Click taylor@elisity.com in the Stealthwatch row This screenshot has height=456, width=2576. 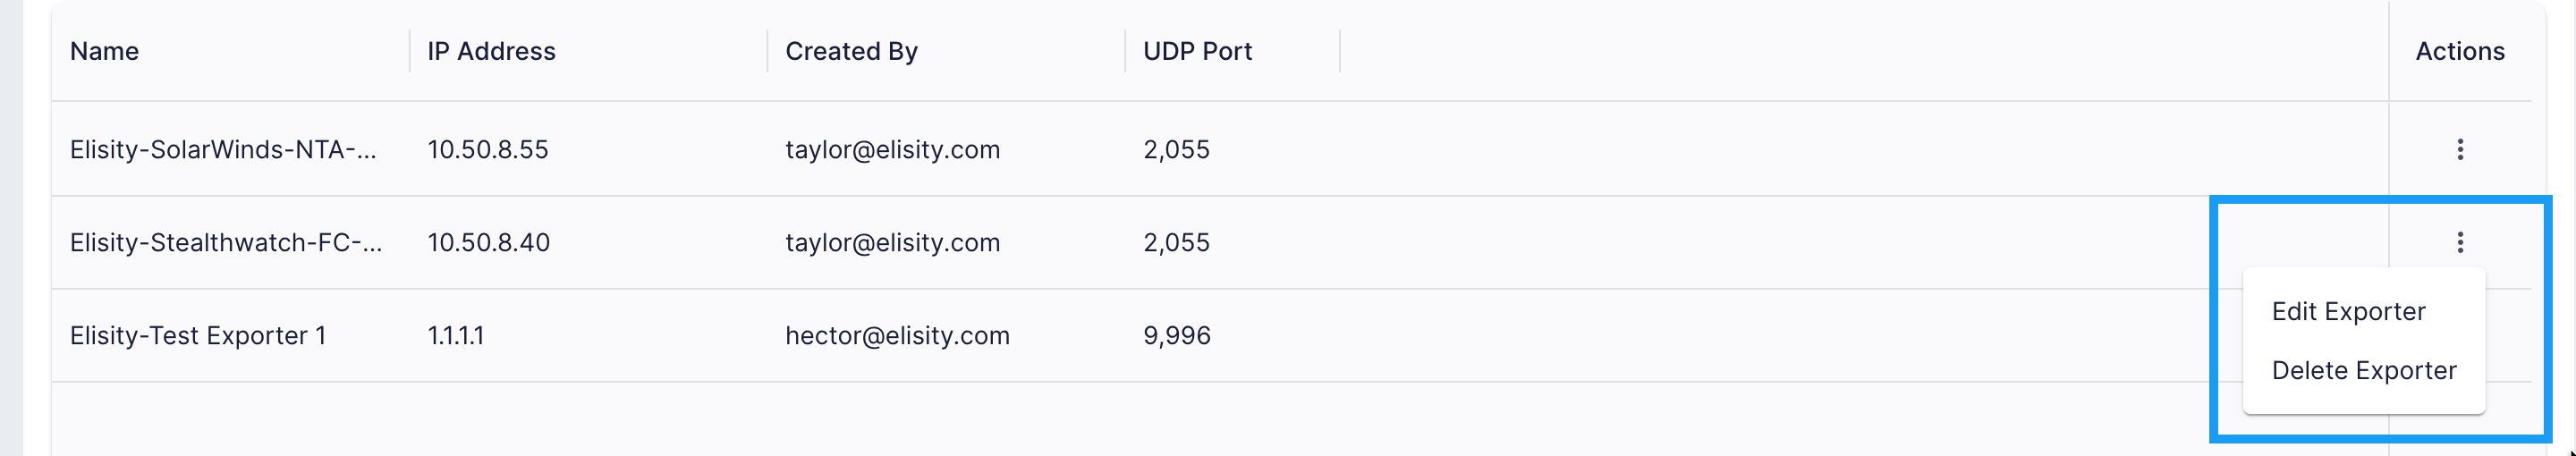[892, 242]
